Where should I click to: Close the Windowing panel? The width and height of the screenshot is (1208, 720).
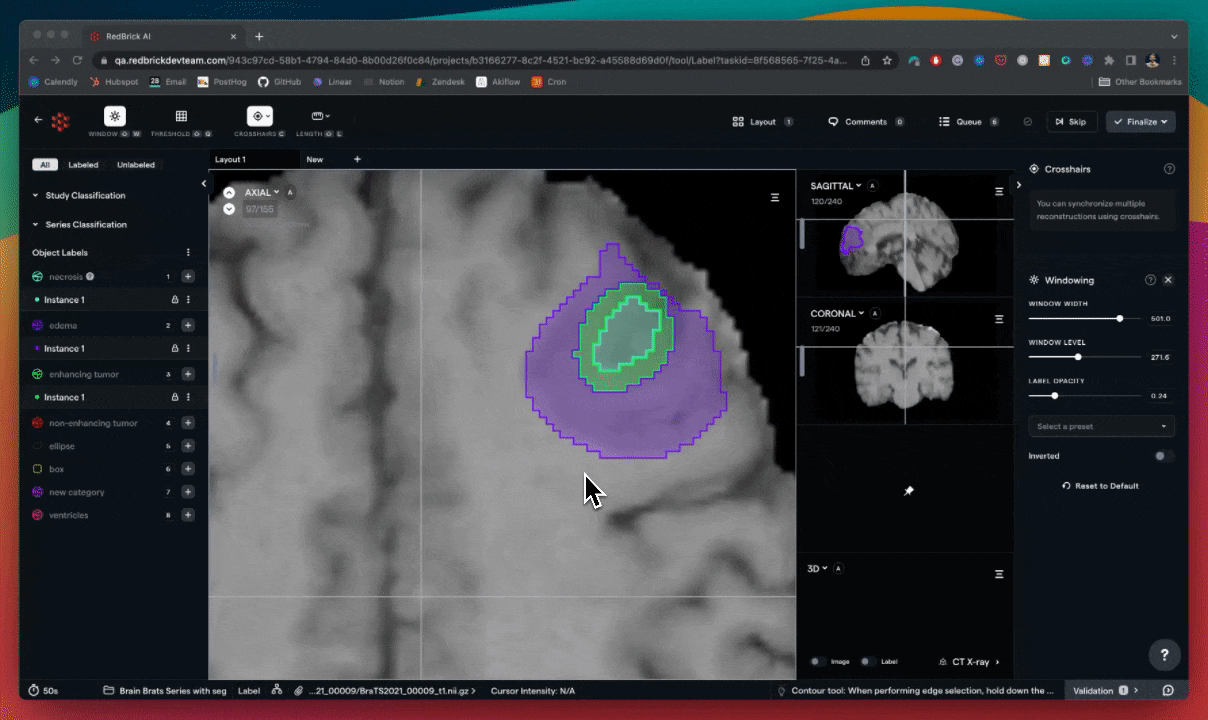pos(1168,280)
